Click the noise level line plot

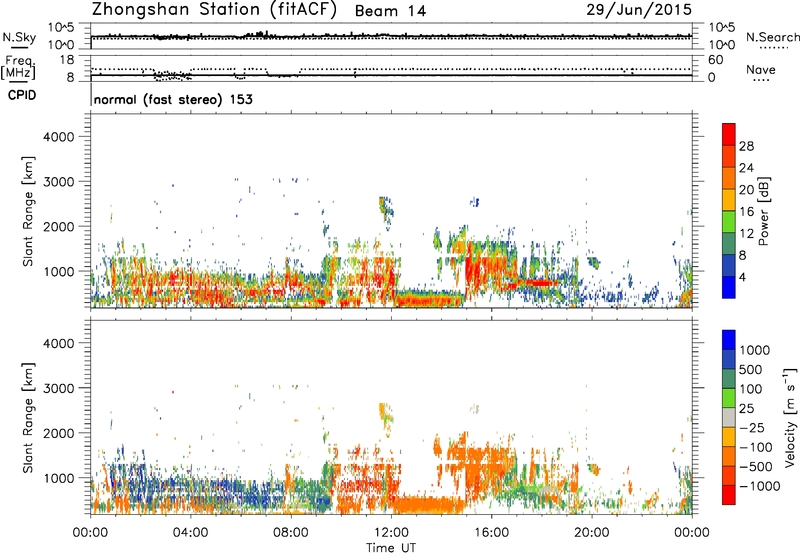tap(391, 36)
